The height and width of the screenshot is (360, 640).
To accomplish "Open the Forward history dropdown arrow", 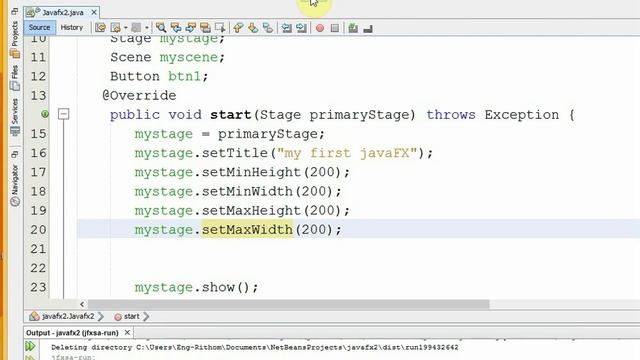I will point(147,28).
